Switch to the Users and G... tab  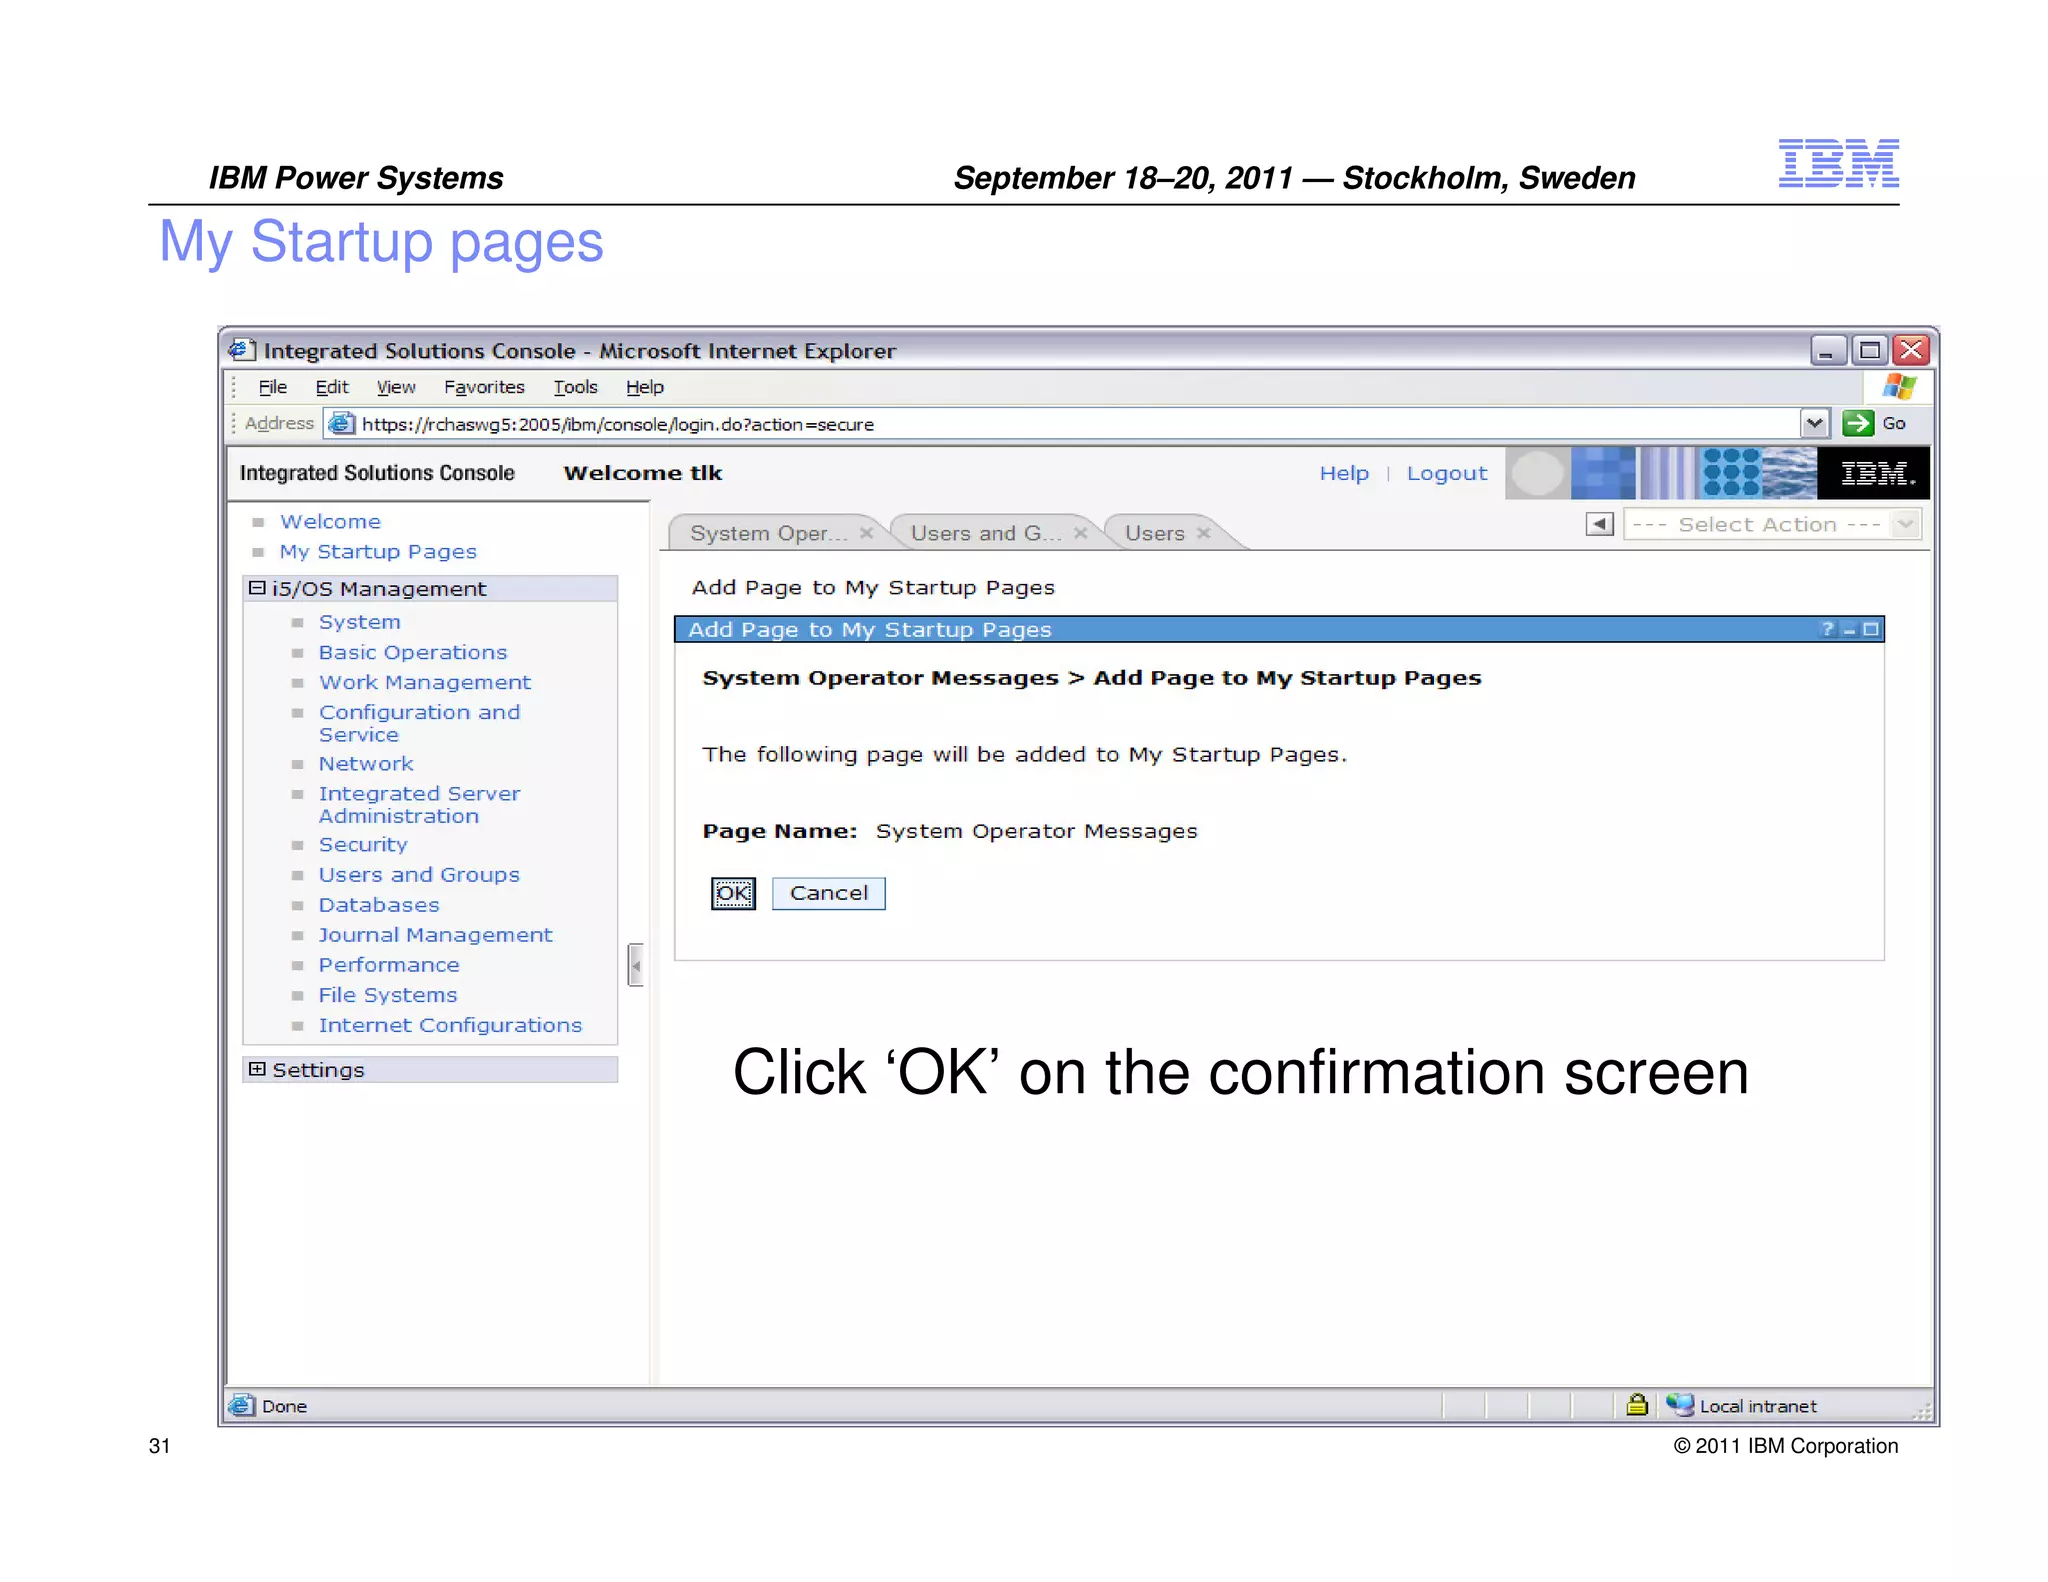[x=985, y=533]
